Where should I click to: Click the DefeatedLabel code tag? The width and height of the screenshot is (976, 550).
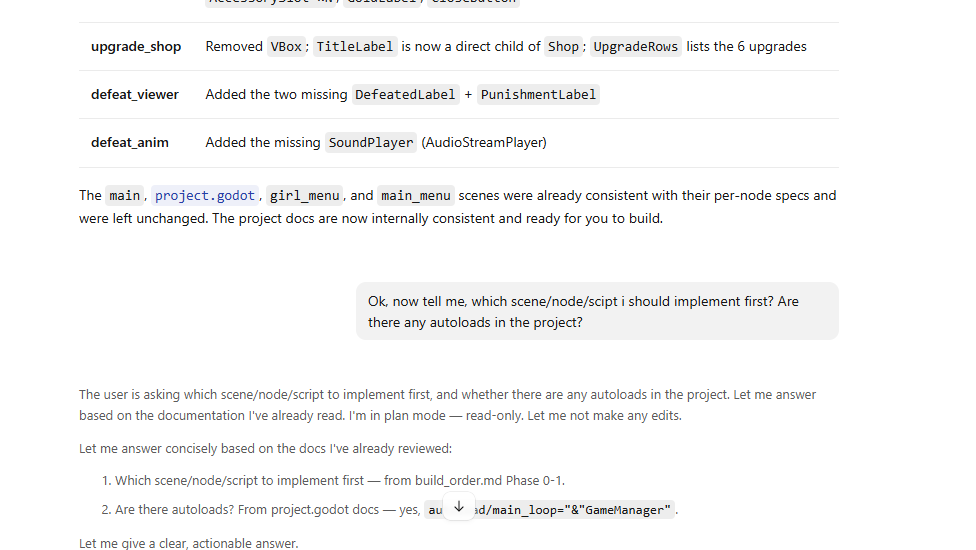pos(405,95)
